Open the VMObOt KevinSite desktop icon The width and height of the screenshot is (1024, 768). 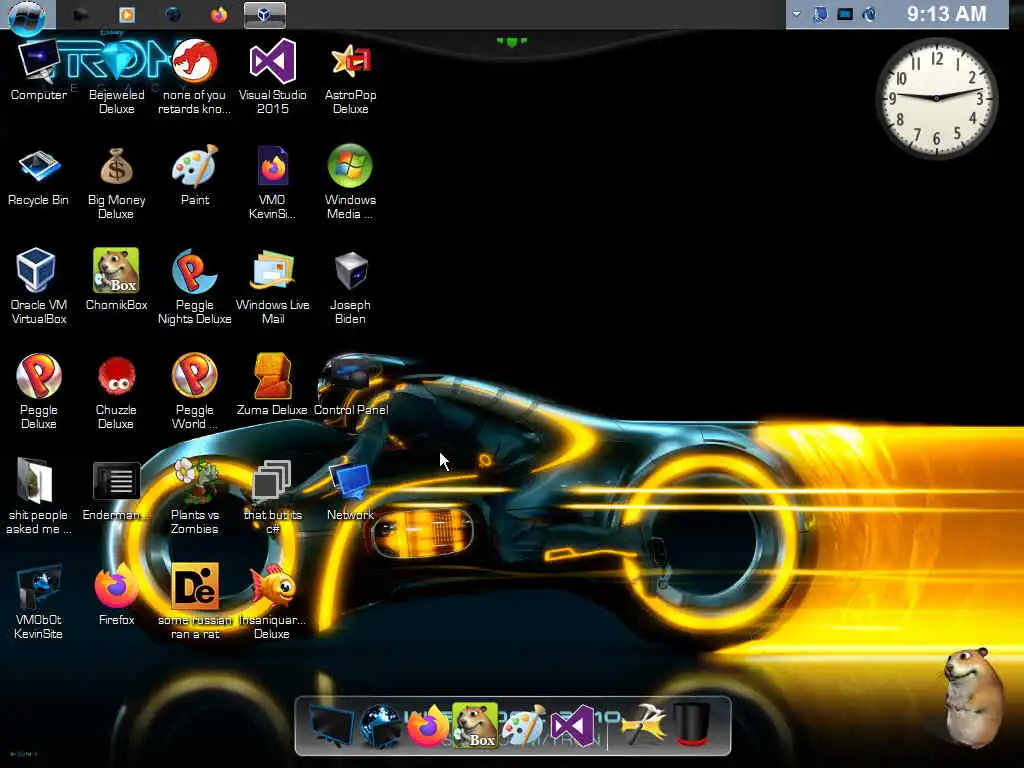click(38, 602)
